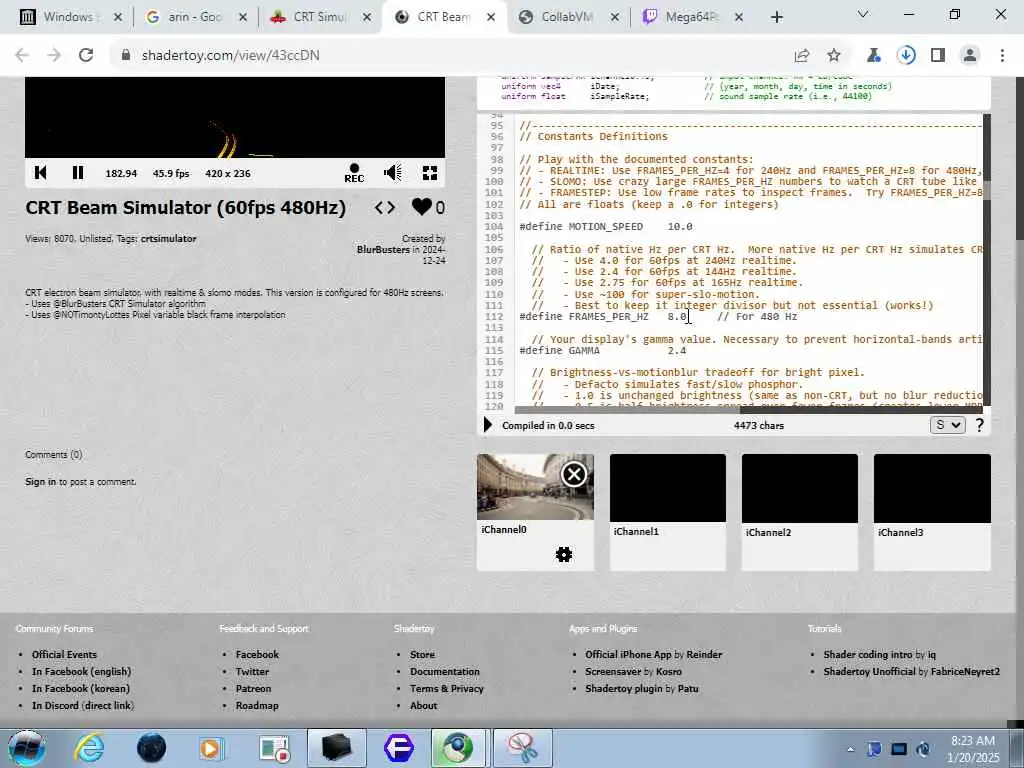Image resolution: width=1024 pixels, height=768 pixels.
Task: Open the Windows Start menu
Action: point(27,748)
